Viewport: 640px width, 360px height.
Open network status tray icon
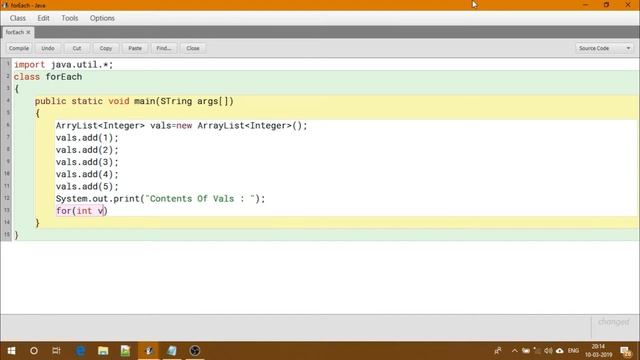537,351
